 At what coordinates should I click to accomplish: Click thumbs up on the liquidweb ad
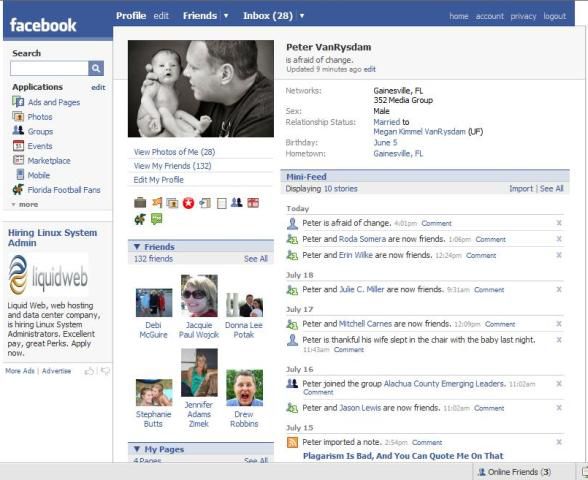89,371
